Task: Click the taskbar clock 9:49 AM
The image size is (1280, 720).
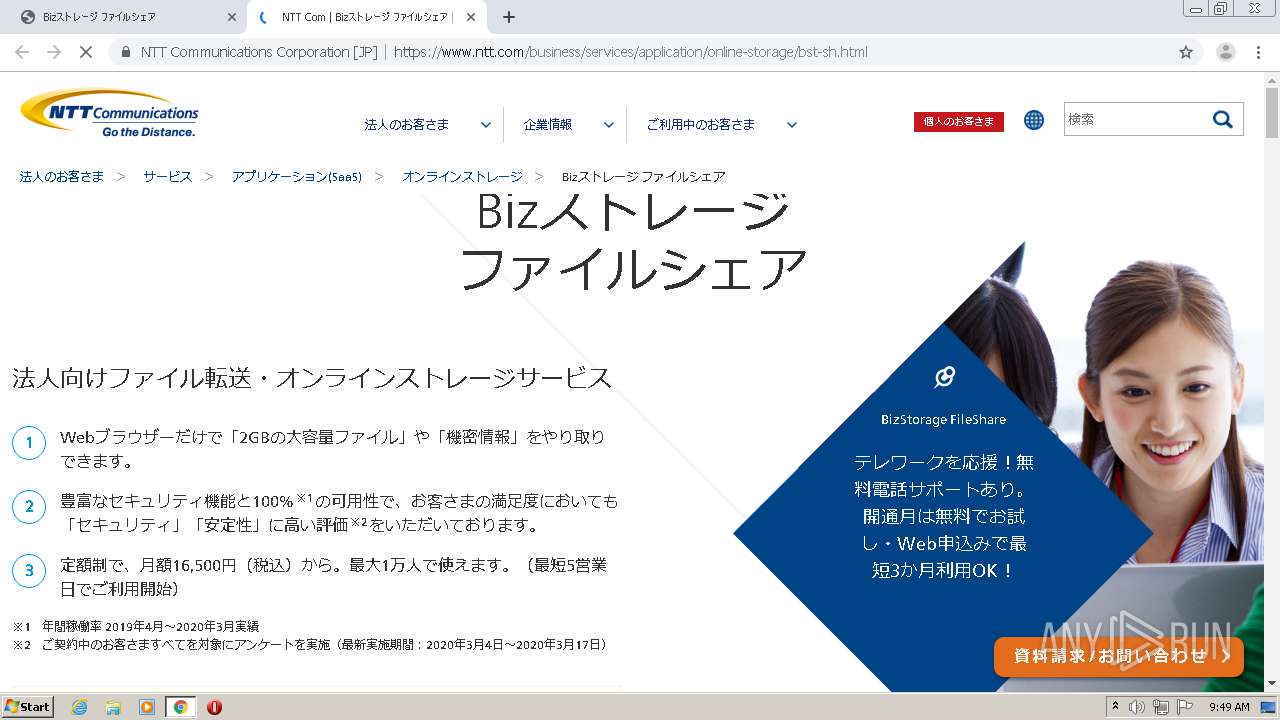Action: [x=1229, y=707]
